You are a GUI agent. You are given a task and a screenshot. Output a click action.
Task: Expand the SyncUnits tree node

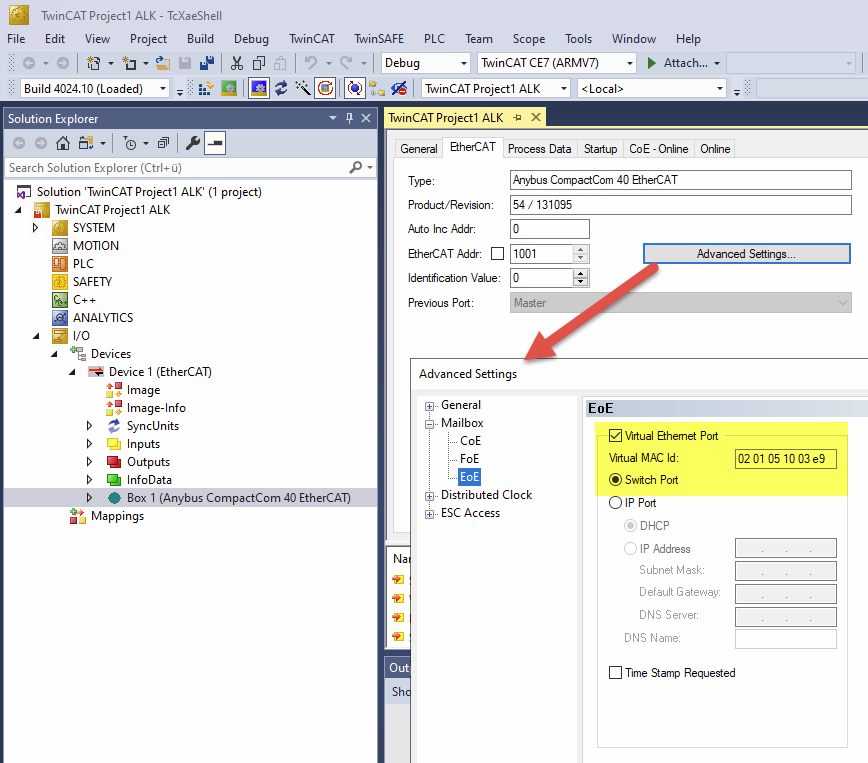[x=89, y=426]
